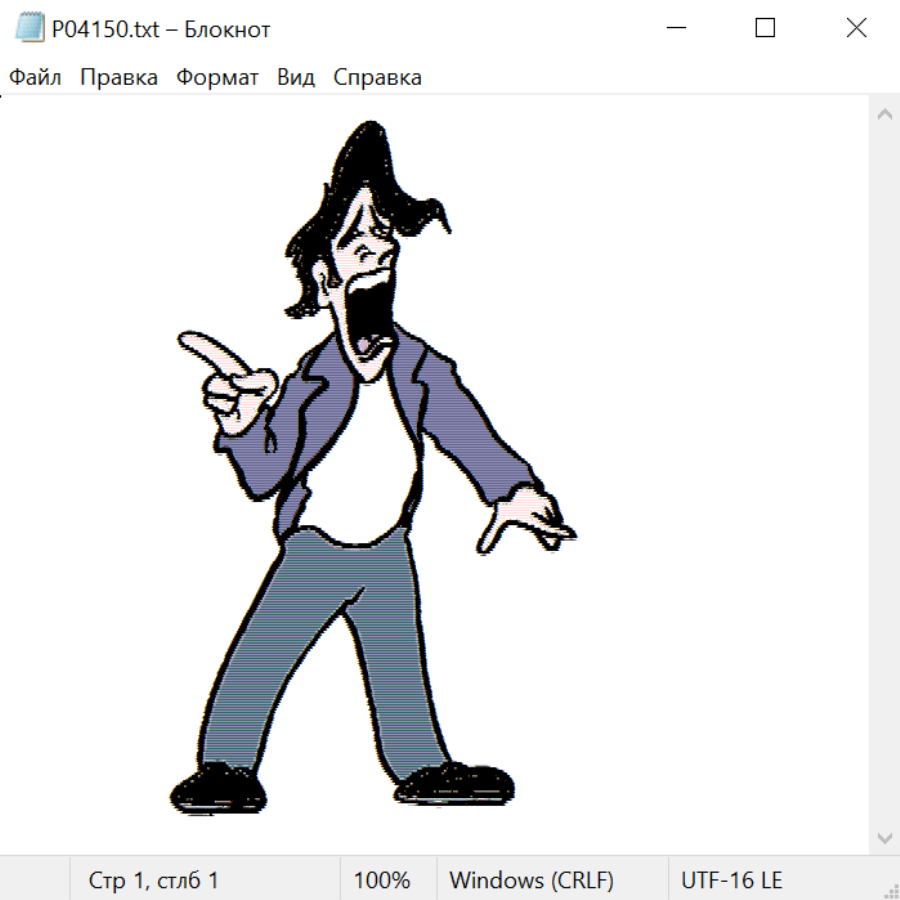The height and width of the screenshot is (900, 900).
Task: Click the Notepad icon in the title bar
Action: coord(30,28)
